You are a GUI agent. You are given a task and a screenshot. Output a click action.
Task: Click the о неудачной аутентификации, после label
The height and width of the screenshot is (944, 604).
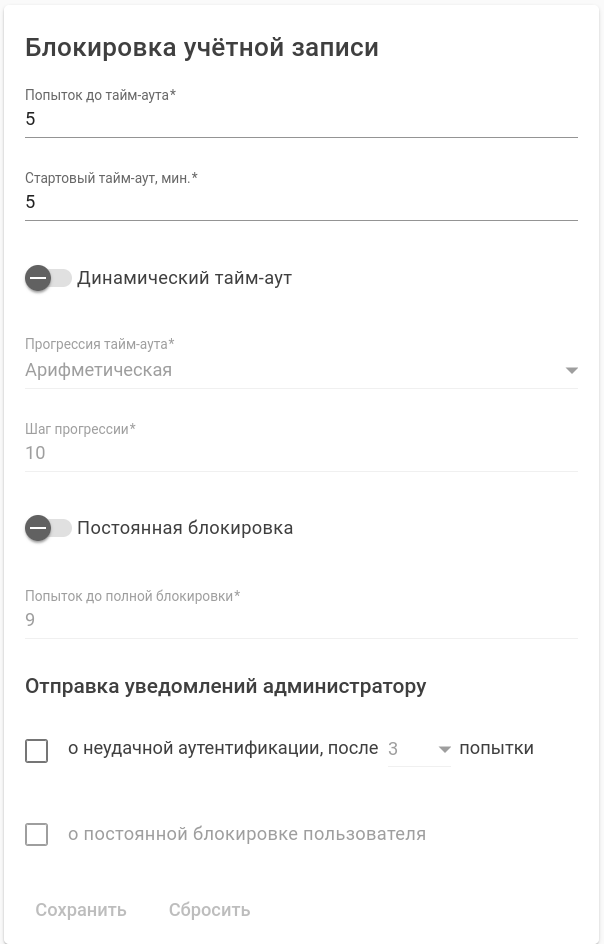223,748
